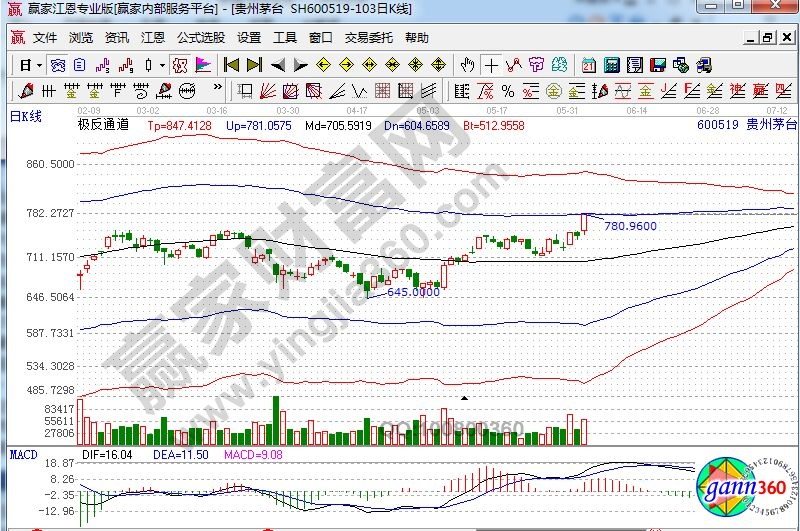This screenshot has width=800, height=531.
Task: Jump to last bar with the skip-to-end arrow
Action: (x=254, y=66)
